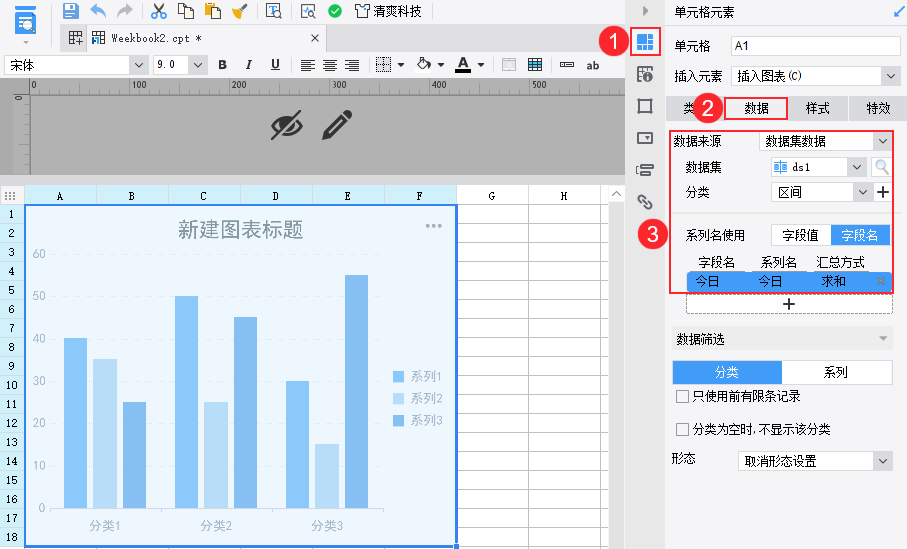Apply the font color A icon
Screen dimensions: 907x549
(x=463, y=64)
